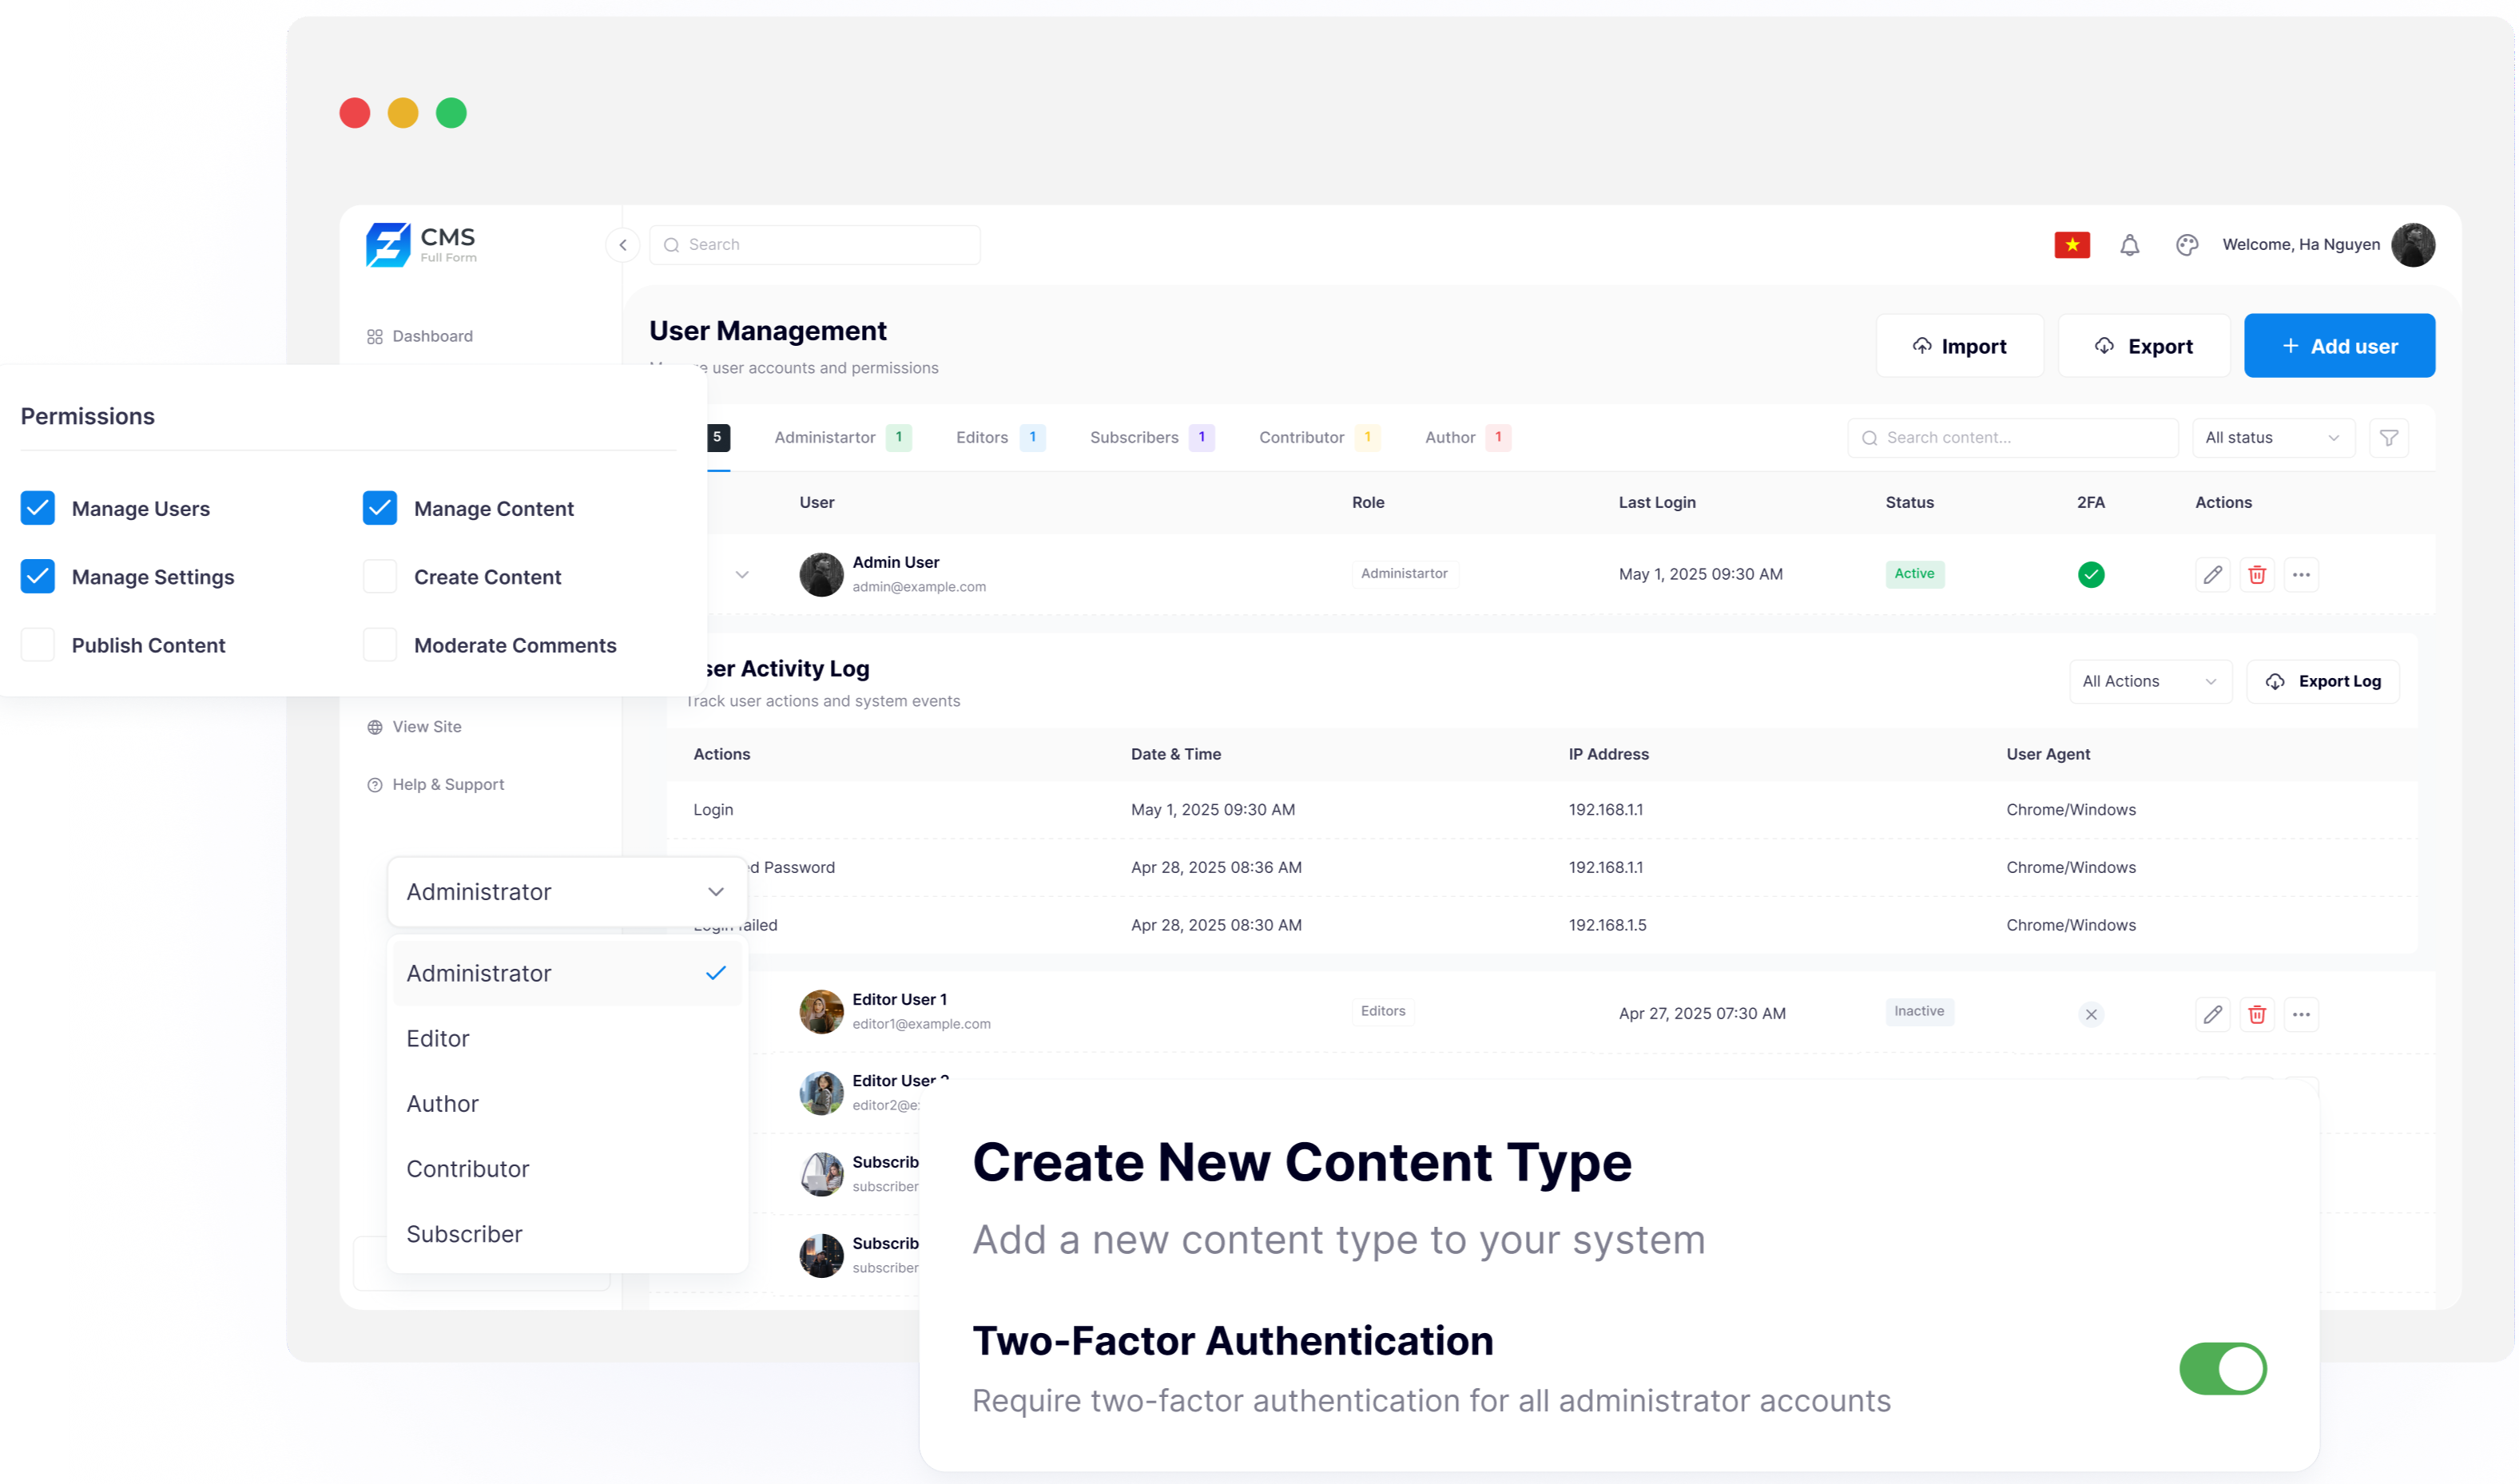Open more options for Editor User 1
The image size is (2519, 1484).
tap(2301, 1015)
